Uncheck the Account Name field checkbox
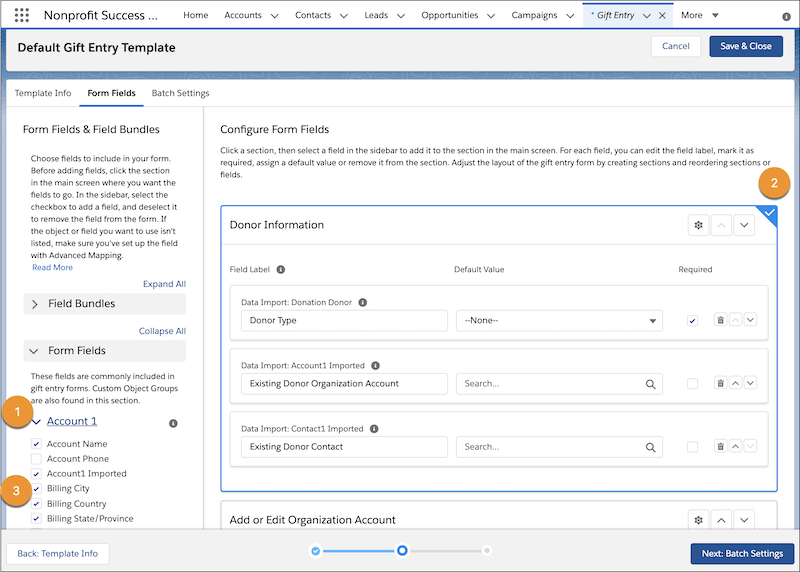This screenshot has height=572, width=800. (36, 444)
